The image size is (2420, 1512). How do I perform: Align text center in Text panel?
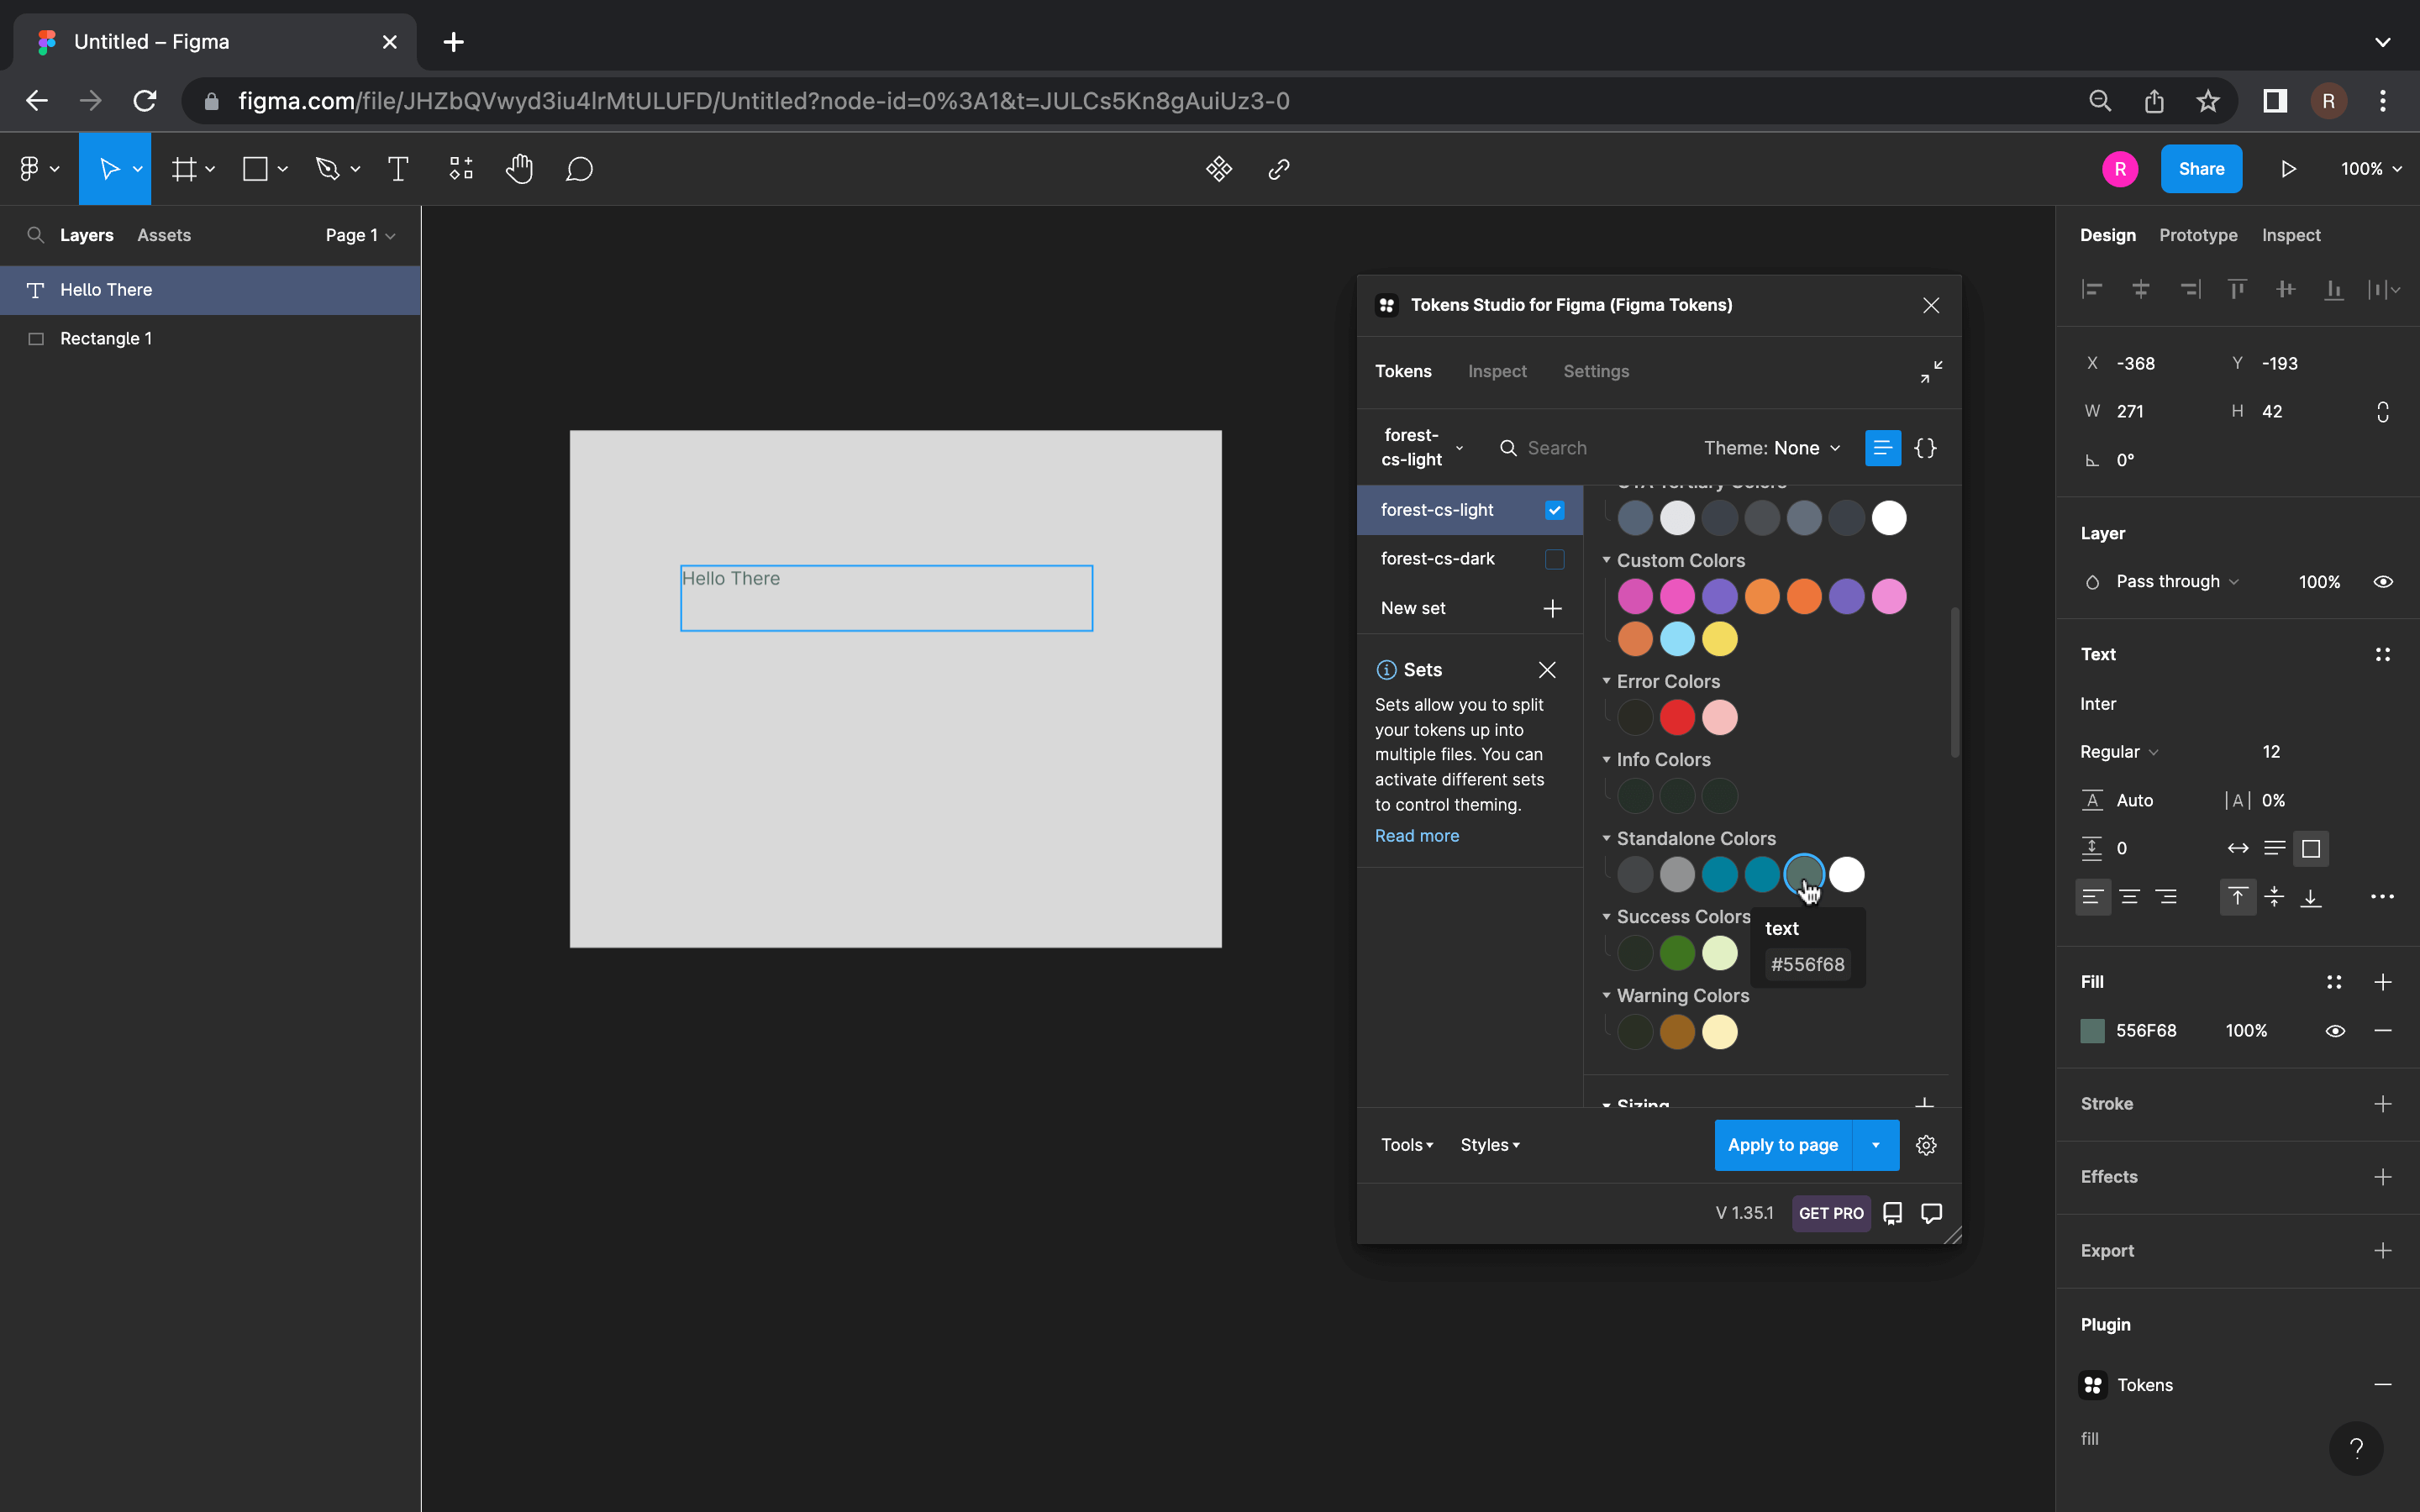point(2130,897)
